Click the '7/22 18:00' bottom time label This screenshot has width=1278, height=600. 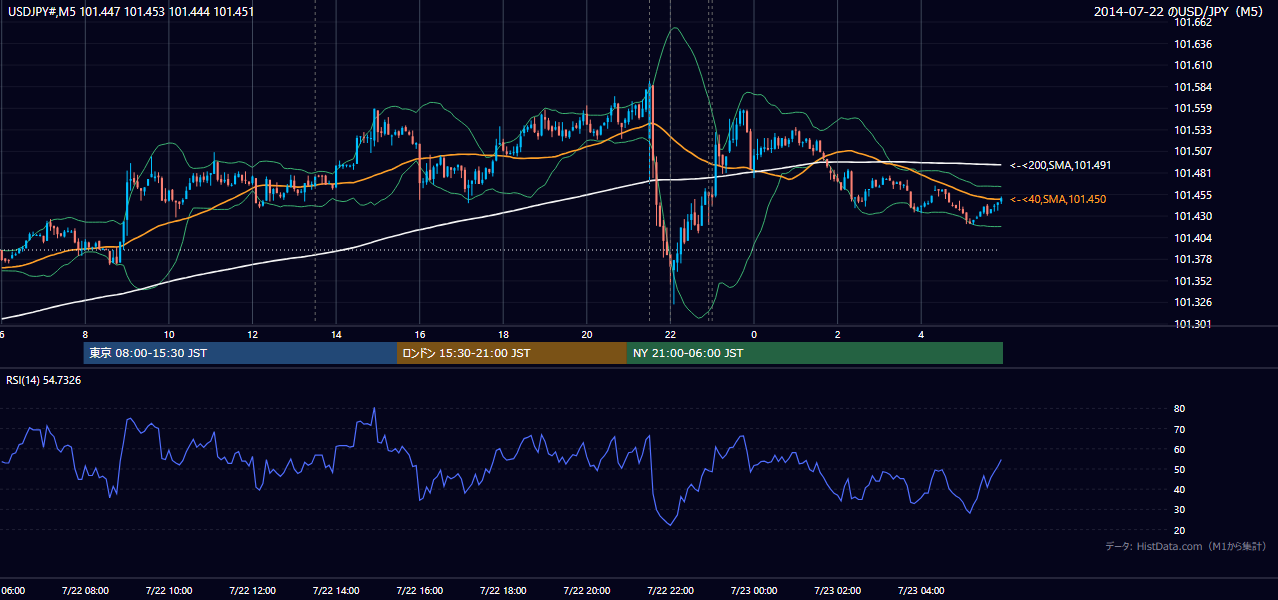tap(503, 590)
